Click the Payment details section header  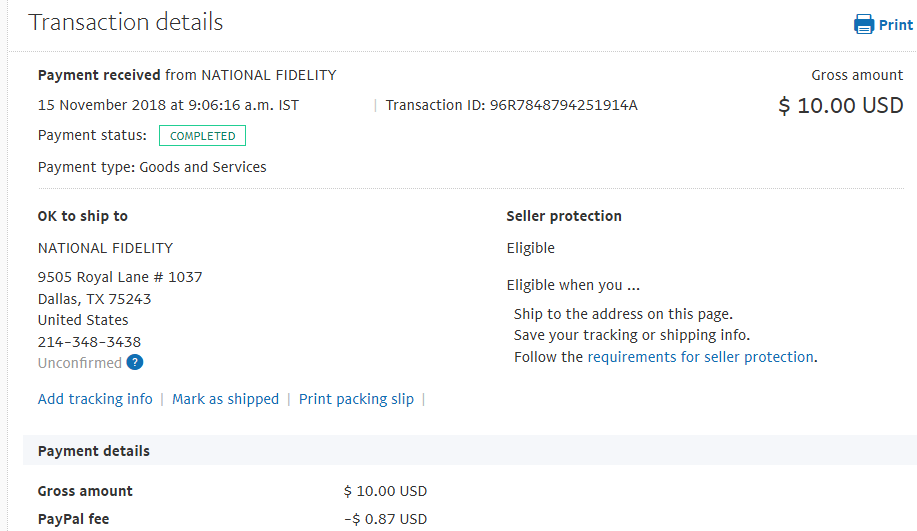(94, 451)
